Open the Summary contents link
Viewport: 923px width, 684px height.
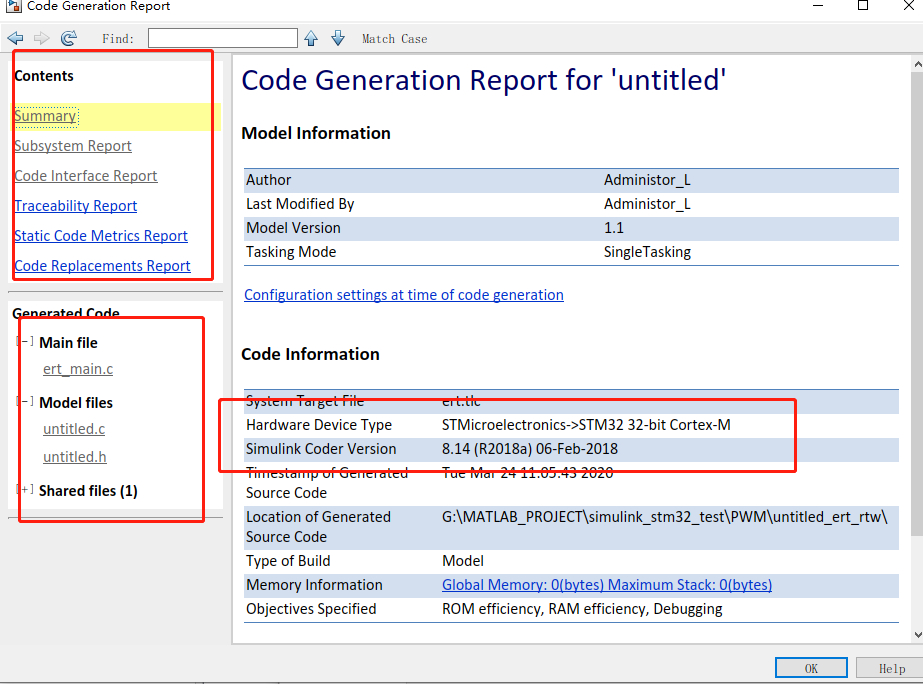click(45, 116)
